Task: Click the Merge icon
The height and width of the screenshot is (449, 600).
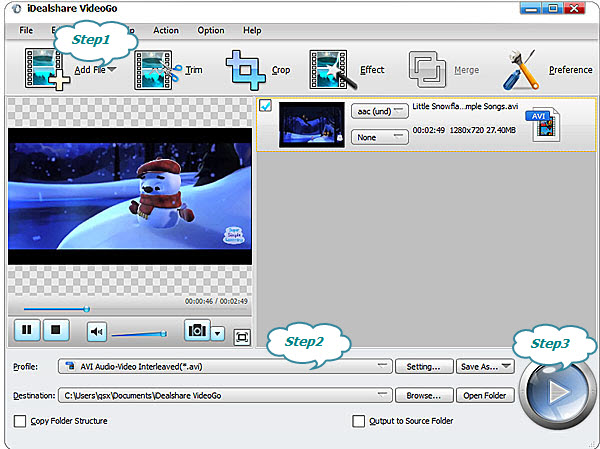Action: tap(427, 70)
